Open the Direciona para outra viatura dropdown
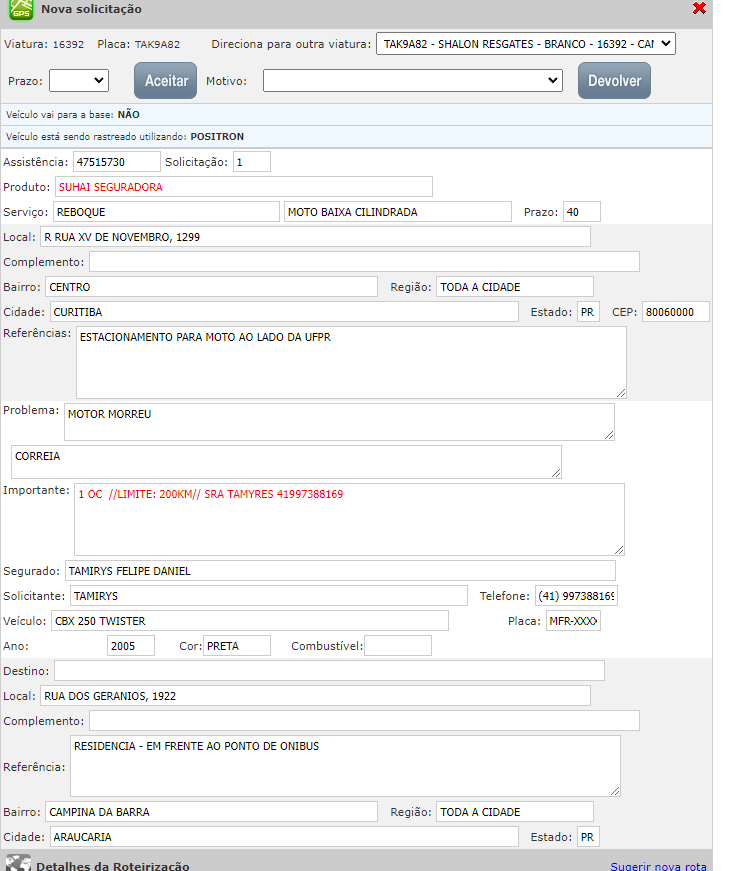The height and width of the screenshot is (871, 735). [526, 44]
